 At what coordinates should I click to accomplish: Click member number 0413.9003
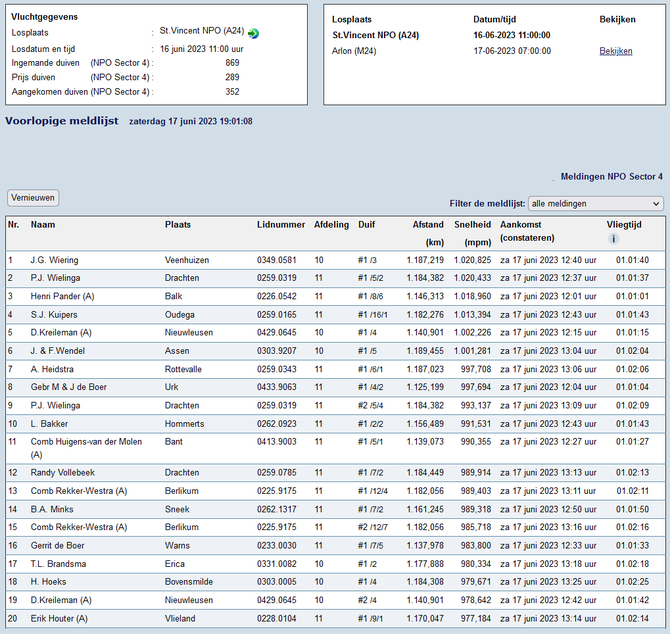(x=276, y=442)
